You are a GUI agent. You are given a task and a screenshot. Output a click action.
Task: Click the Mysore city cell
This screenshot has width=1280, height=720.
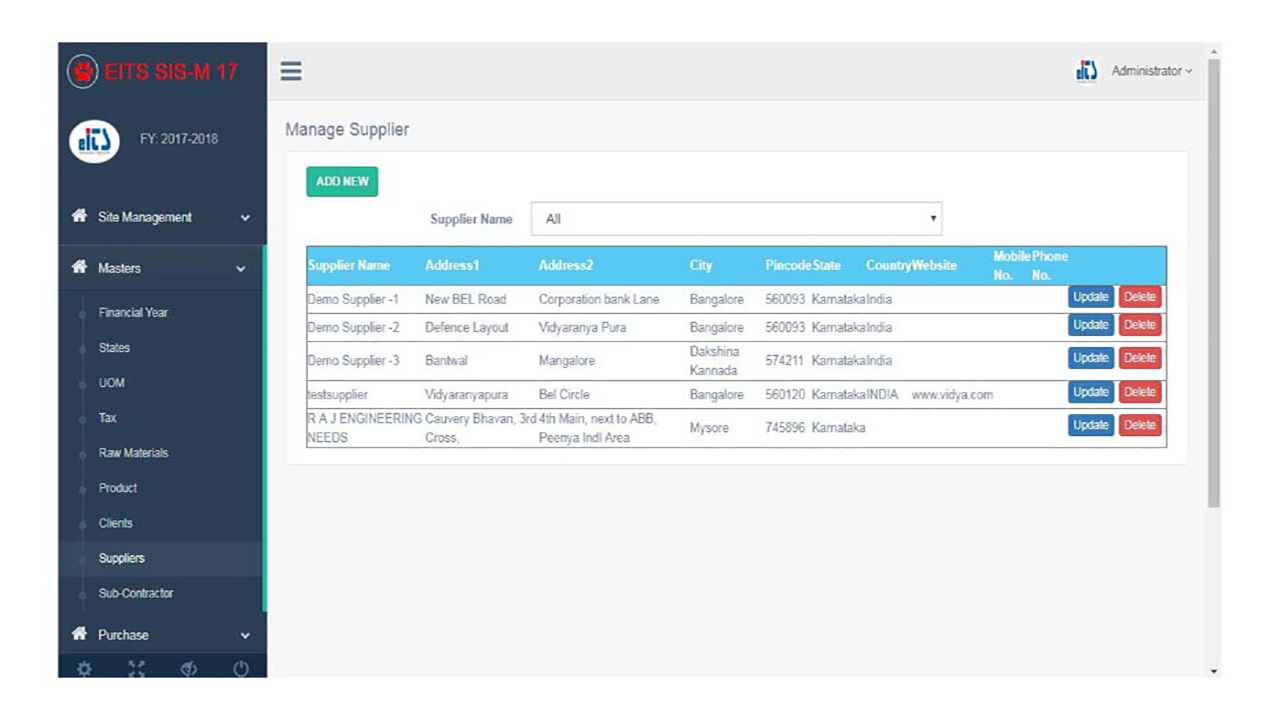[x=709, y=427]
